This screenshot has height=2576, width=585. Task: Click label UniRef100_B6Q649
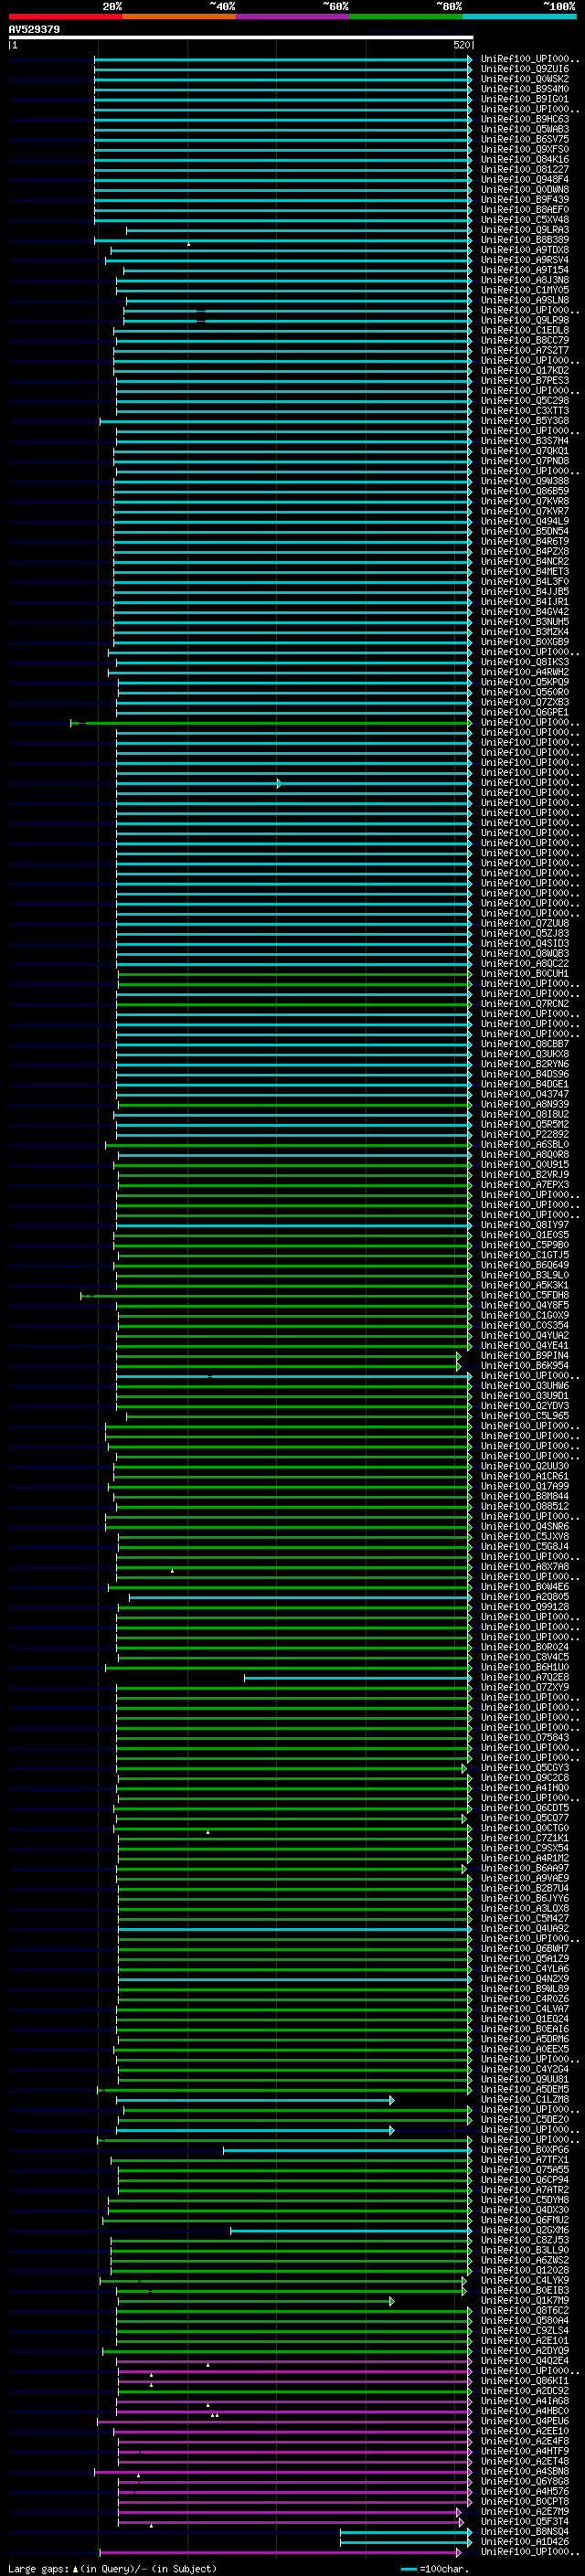[x=525, y=1265]
